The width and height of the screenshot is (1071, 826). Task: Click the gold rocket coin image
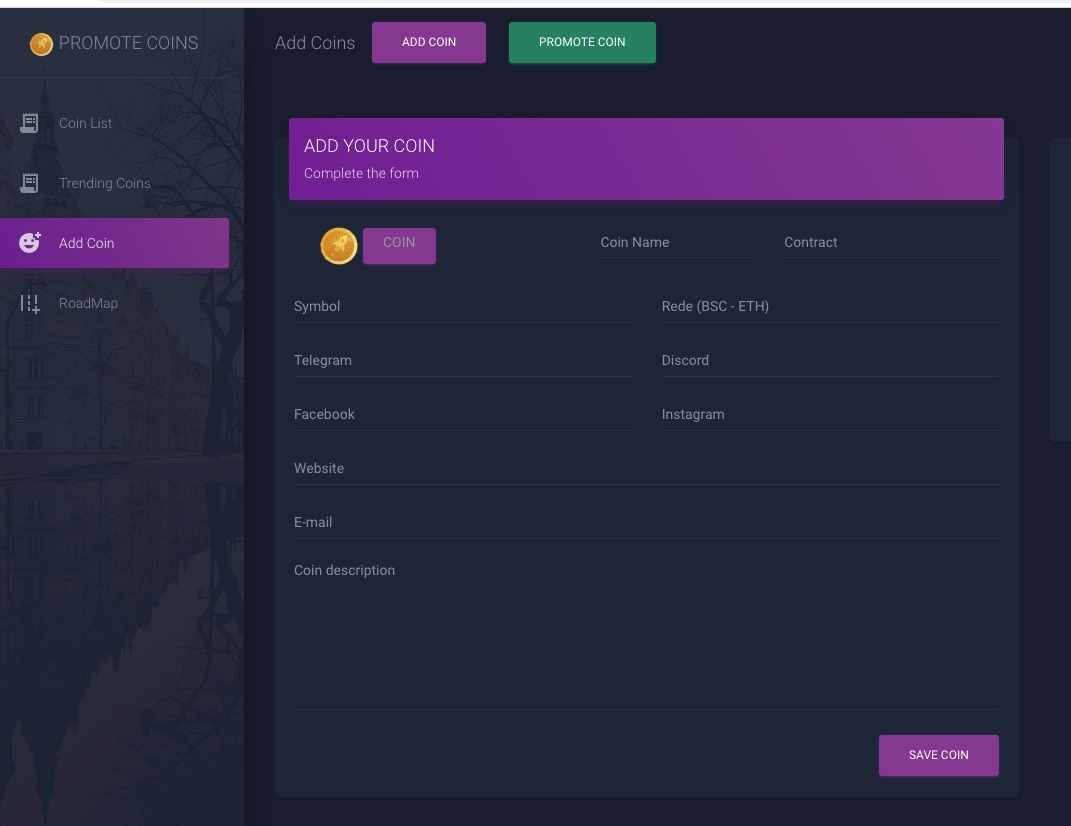click(x=339, y=246)
